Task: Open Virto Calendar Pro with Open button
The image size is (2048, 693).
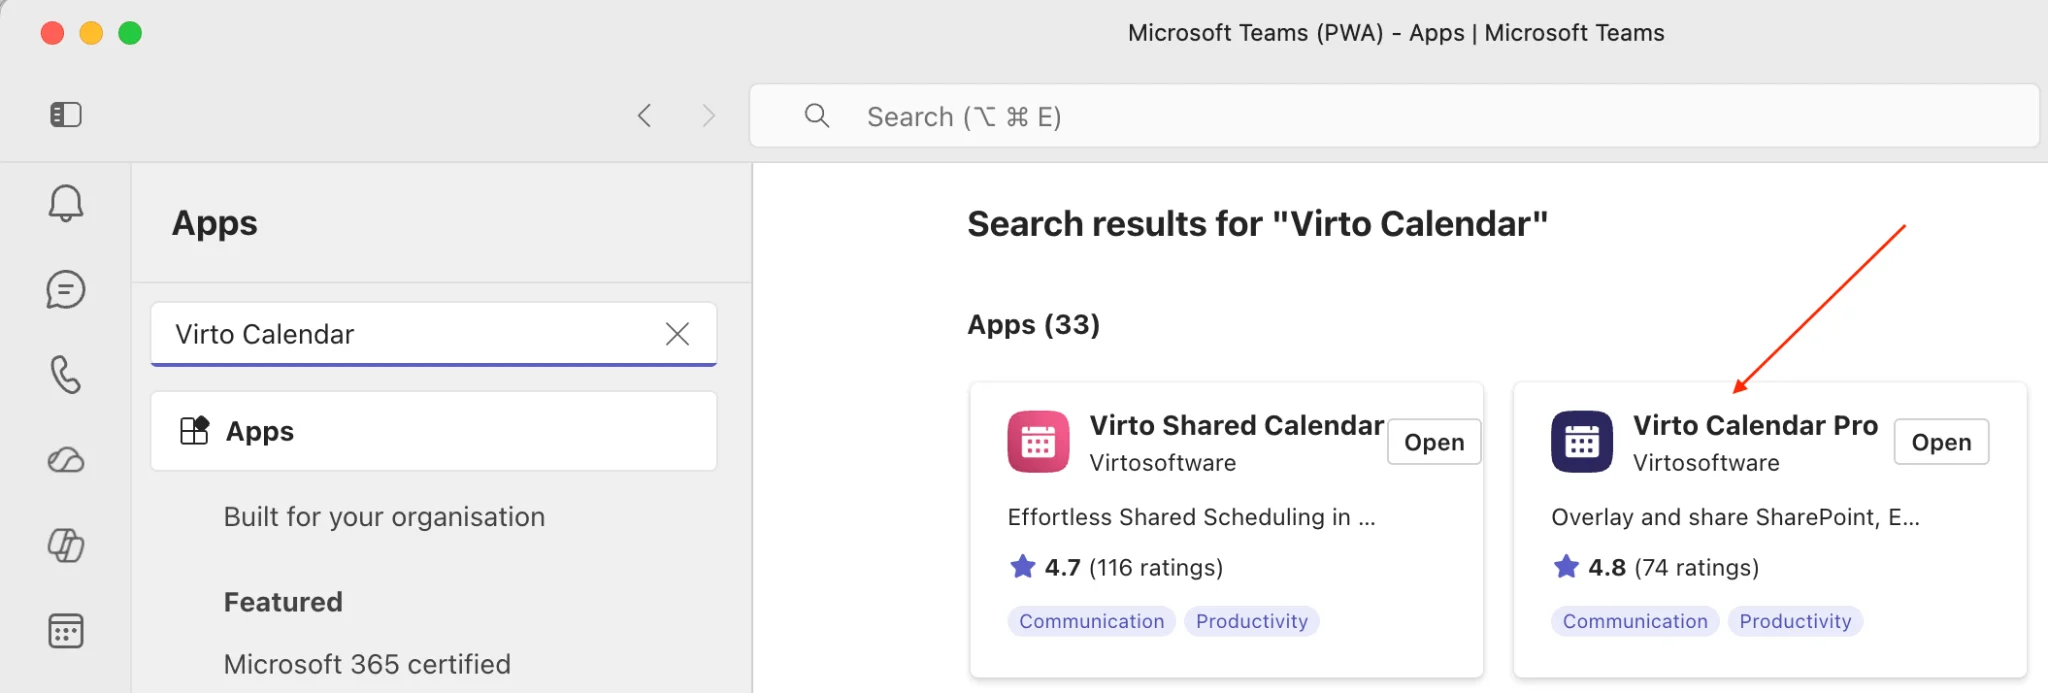Action: coord(1941,442)
